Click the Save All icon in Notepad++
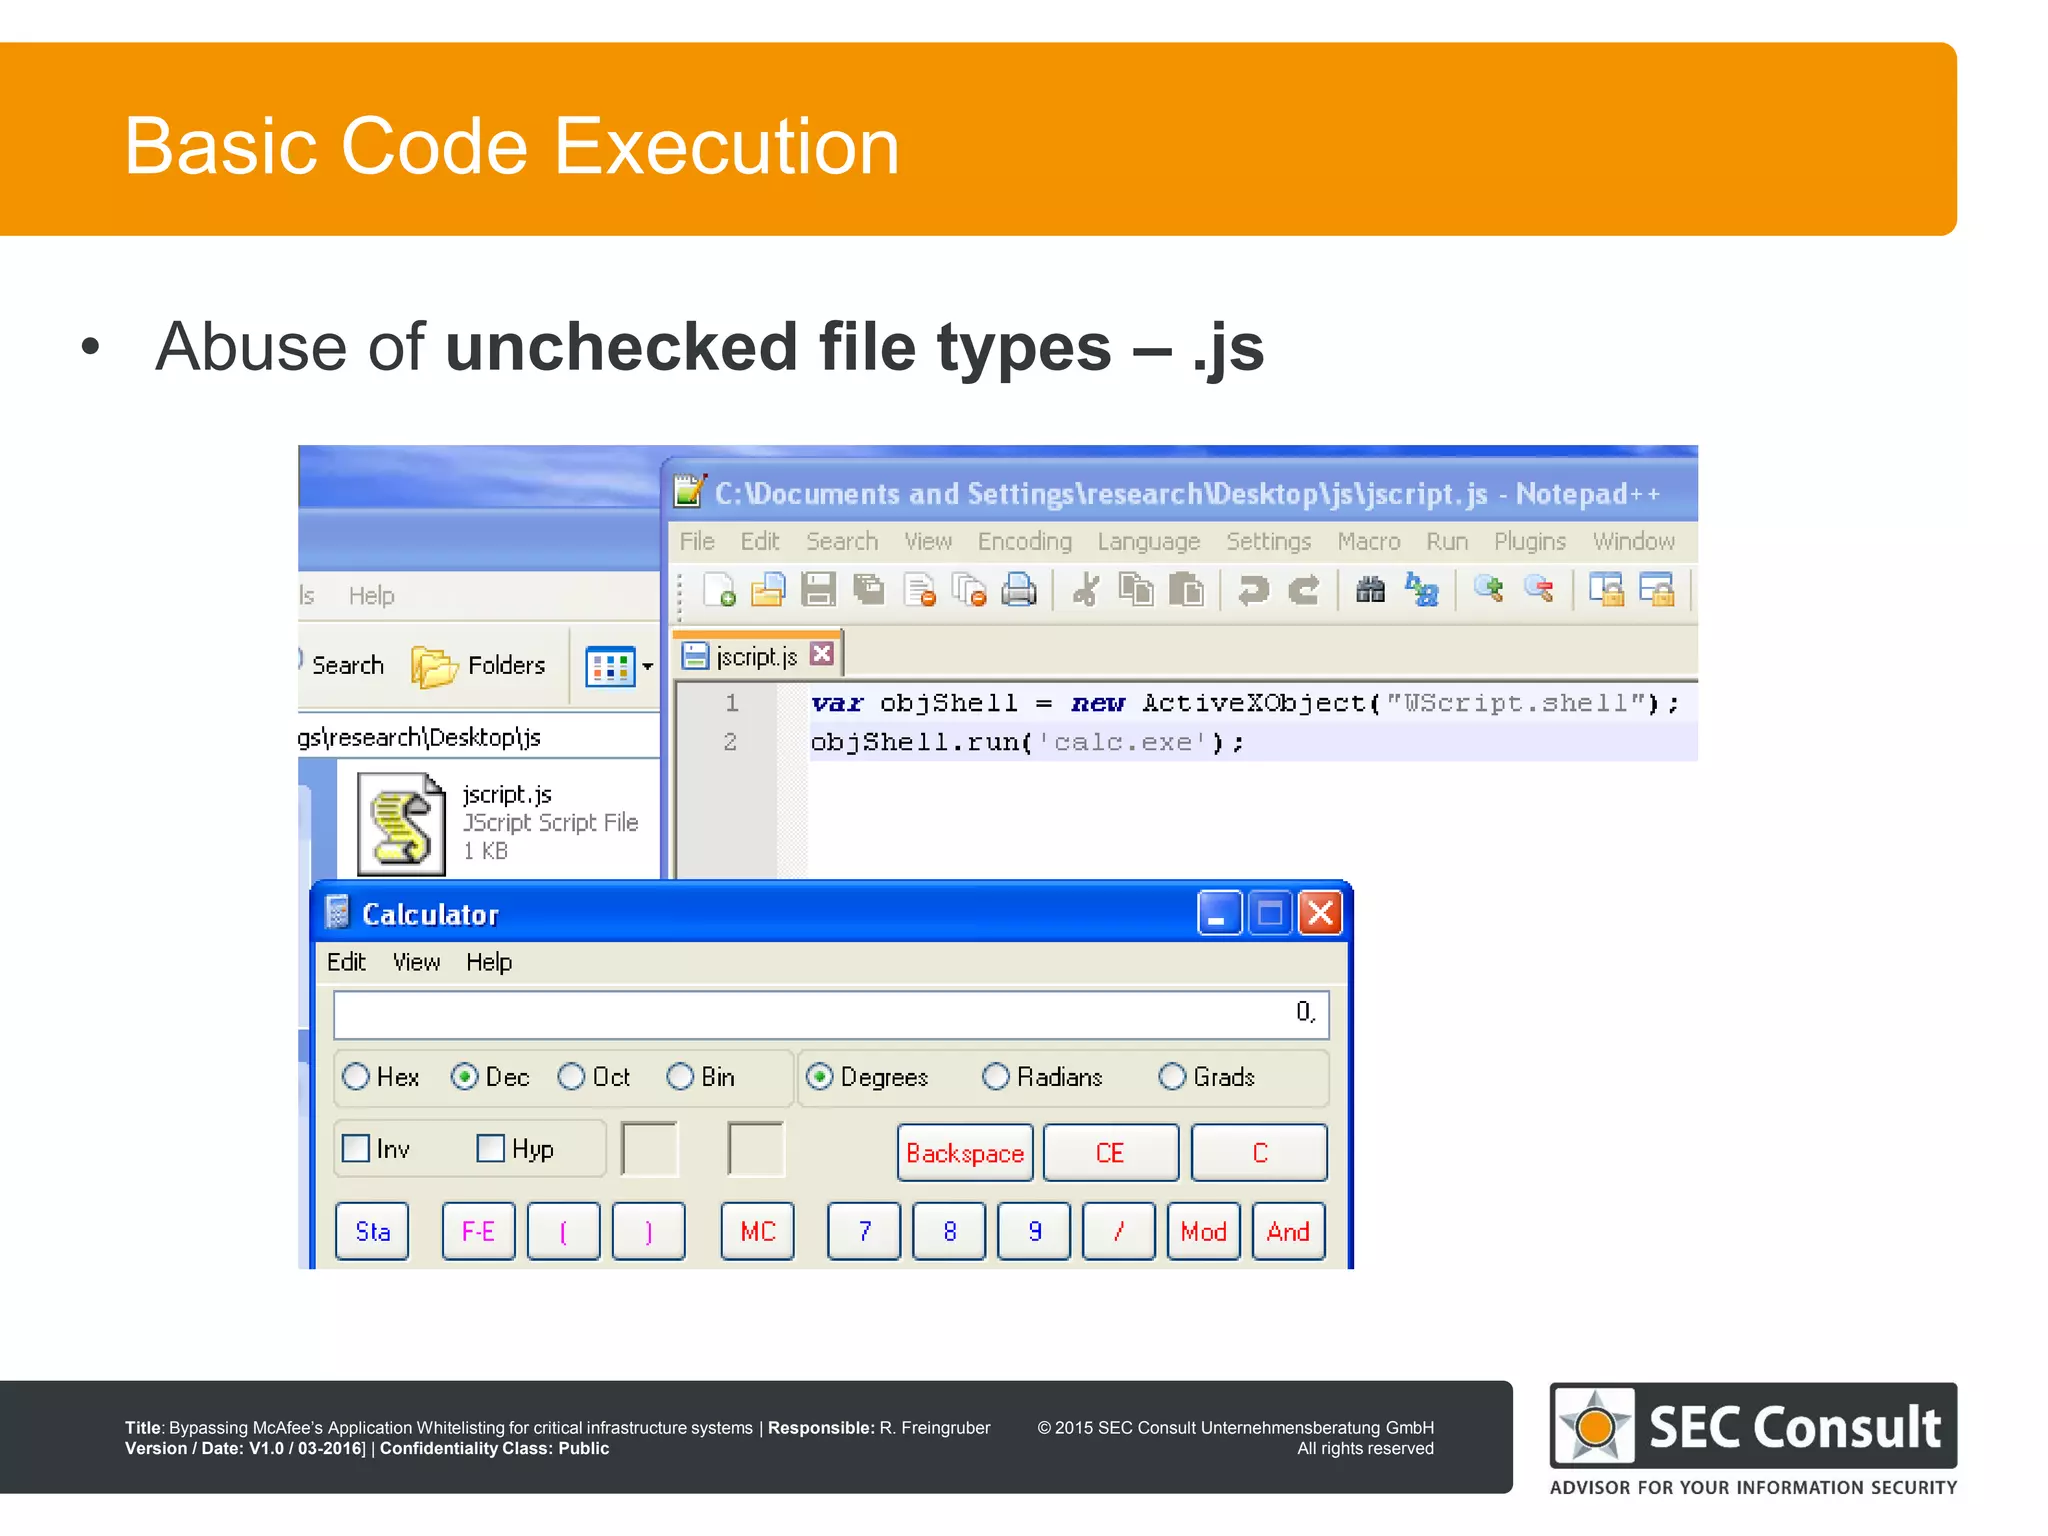 pos(868,590)
